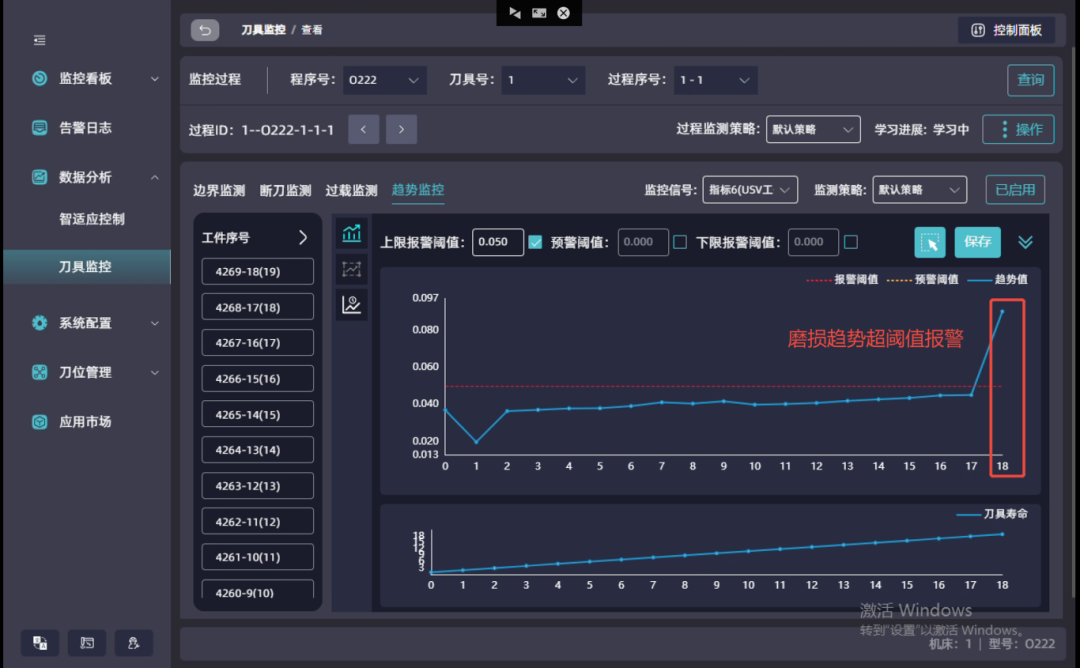
Task: Switch to the 过载监测 tab
Action: [x=351, y=191]
